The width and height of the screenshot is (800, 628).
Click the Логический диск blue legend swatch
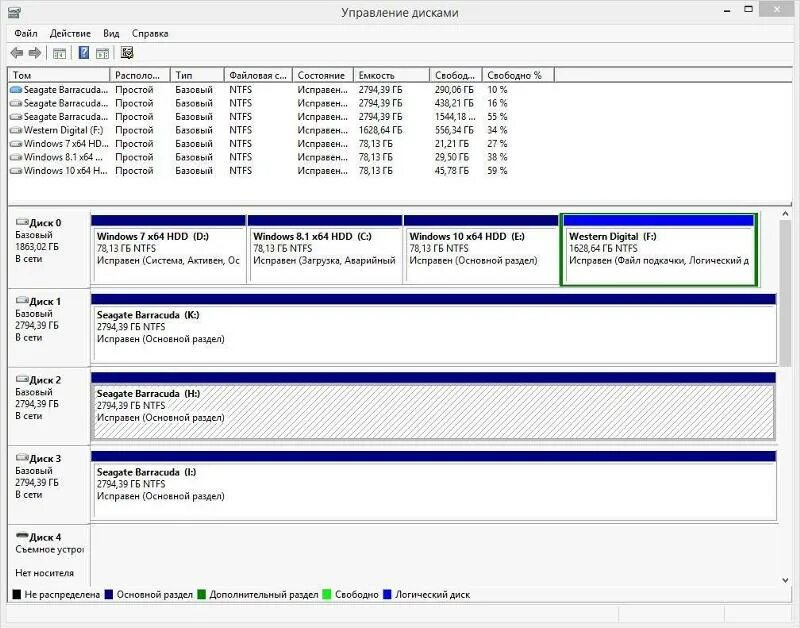(x=387, y=594)
